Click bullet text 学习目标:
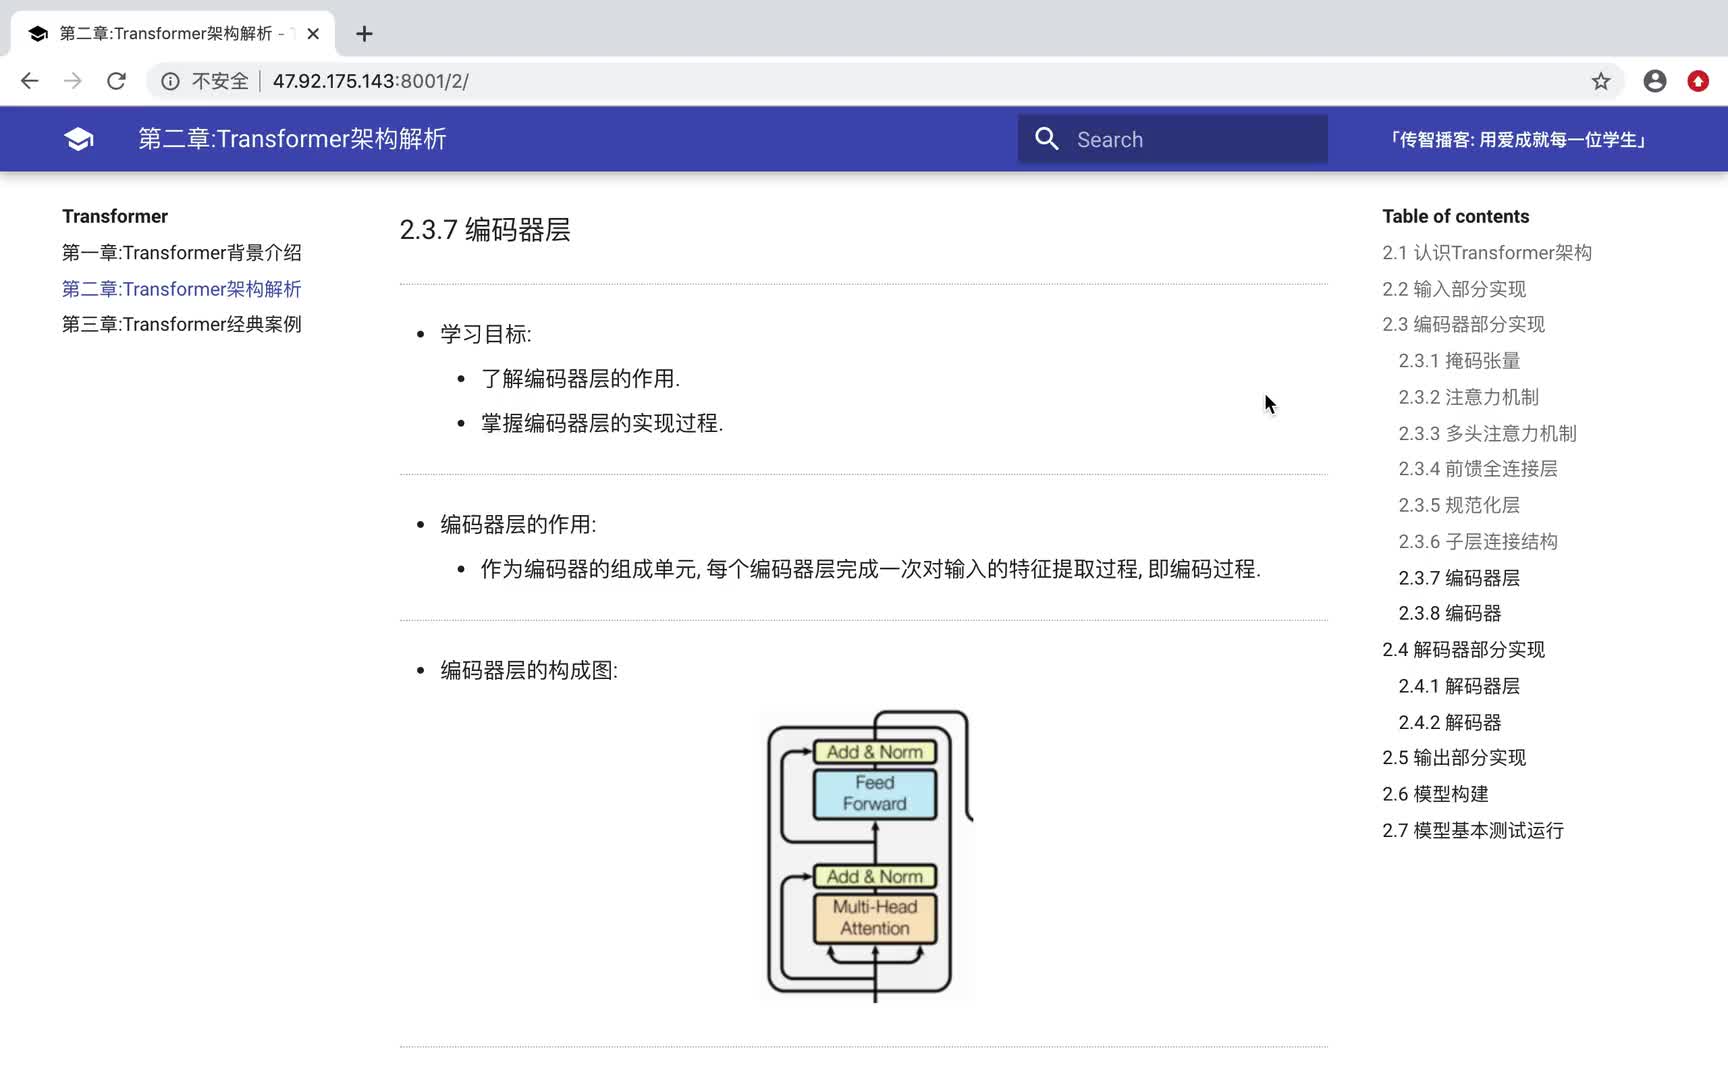The width and height of the screenshot is (1728, 1080). [x=486, y=334]
